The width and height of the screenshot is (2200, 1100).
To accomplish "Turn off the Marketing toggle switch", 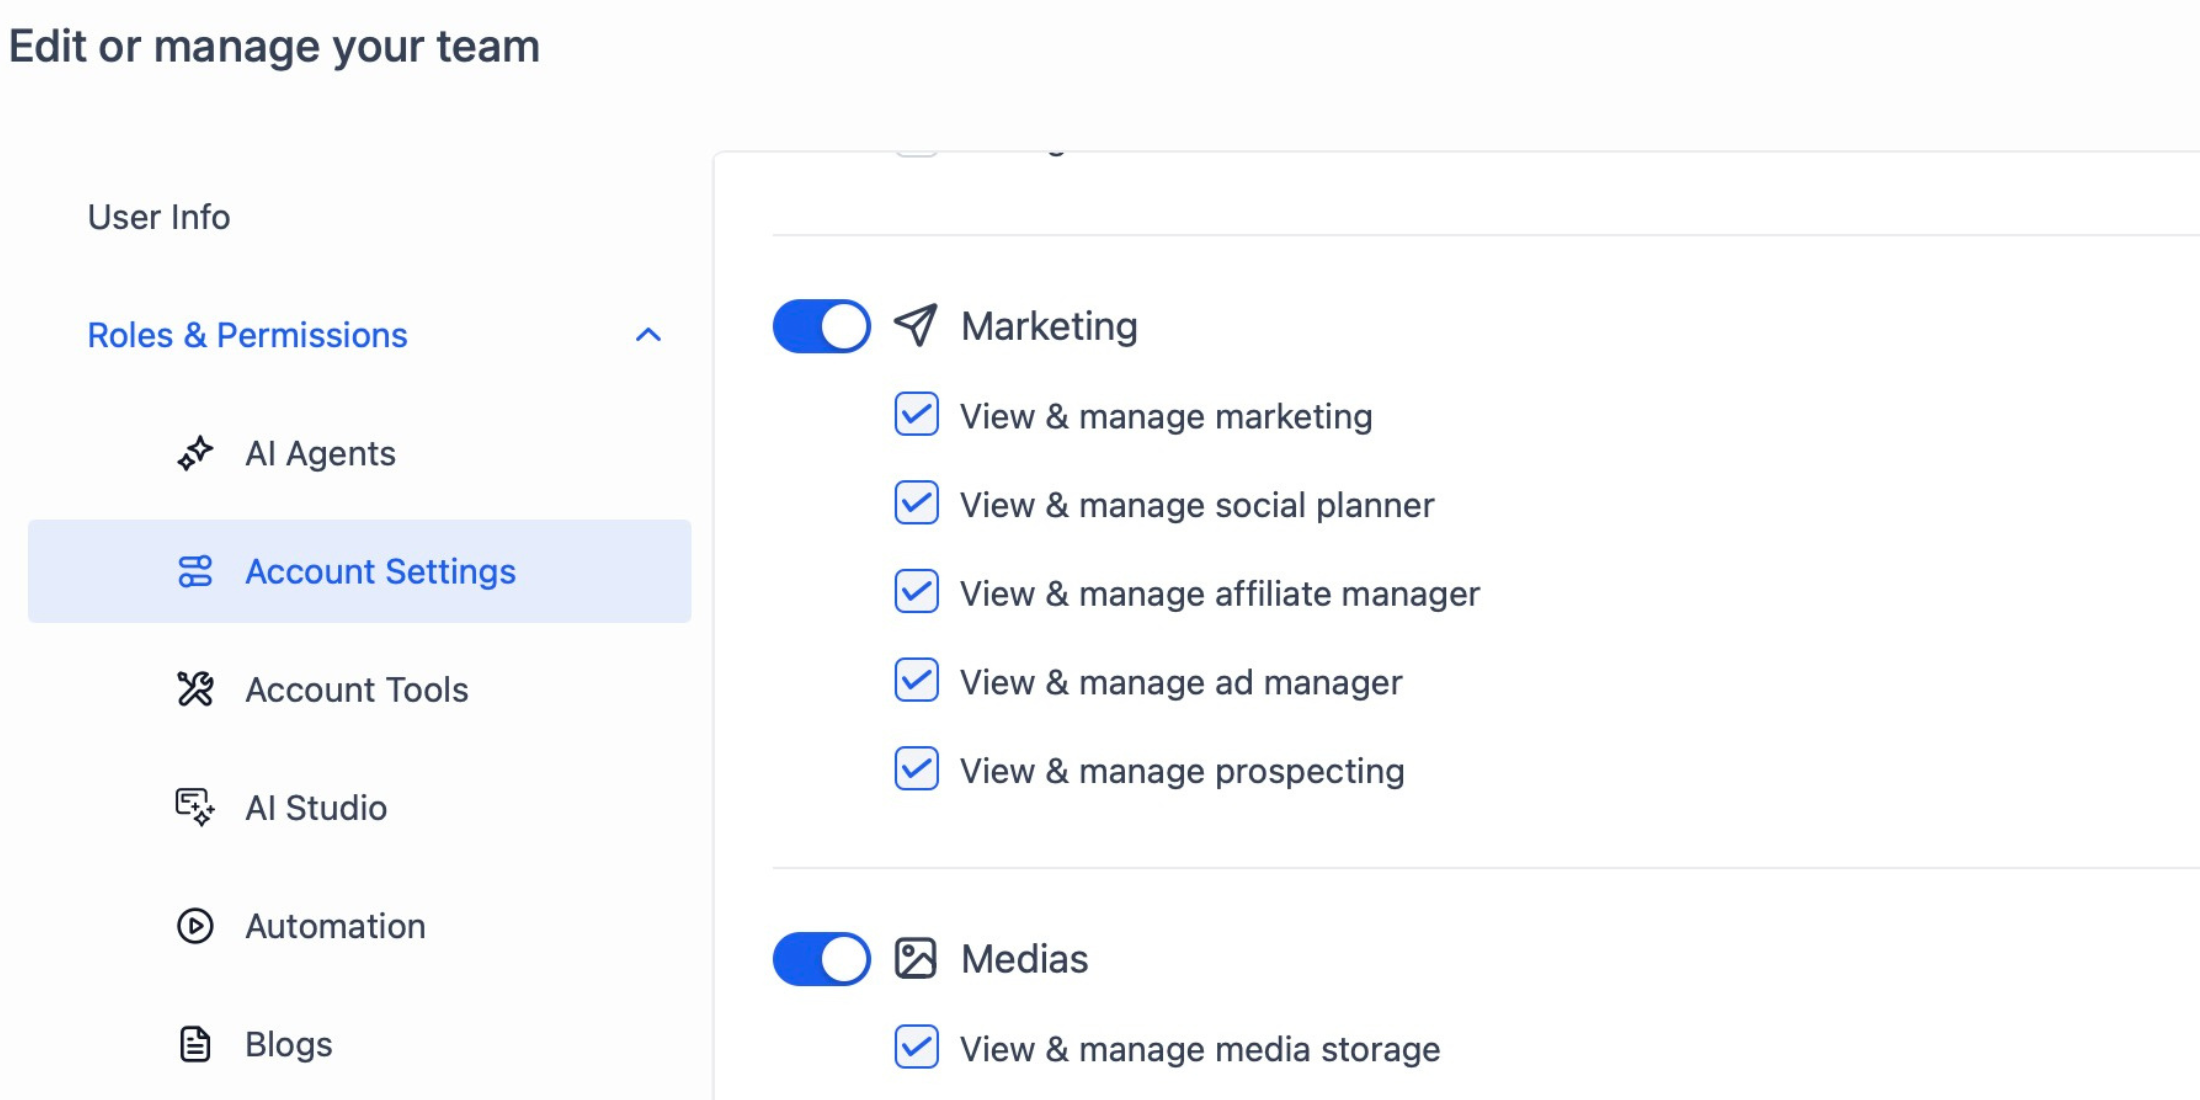I will [x=821, y=326].
